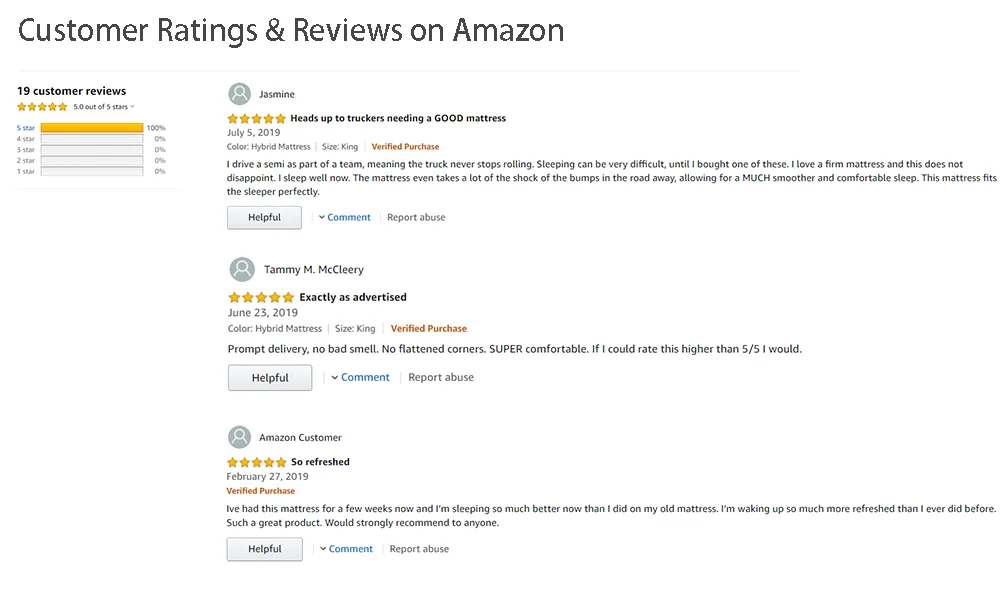Mark Jasmine's review as Helpful
The height and width of the screenshot is (589, 1000).
coord(264,217)
